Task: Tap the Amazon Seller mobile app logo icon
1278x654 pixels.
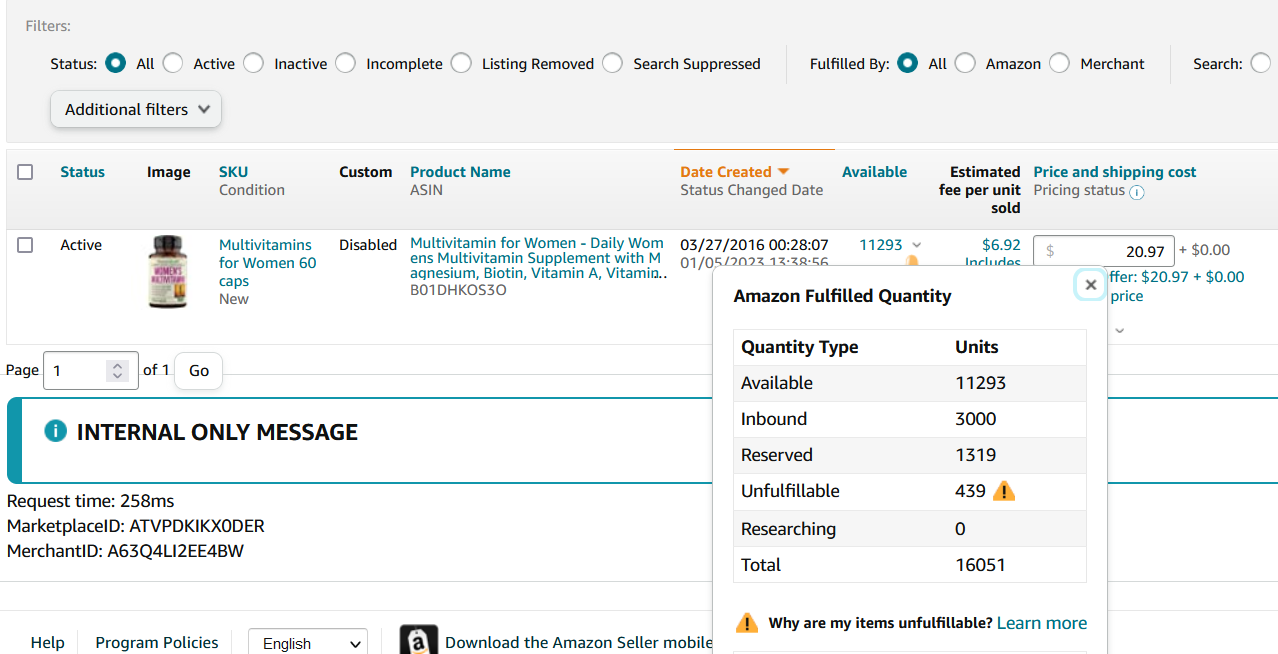Action: [x=419, y=641]
